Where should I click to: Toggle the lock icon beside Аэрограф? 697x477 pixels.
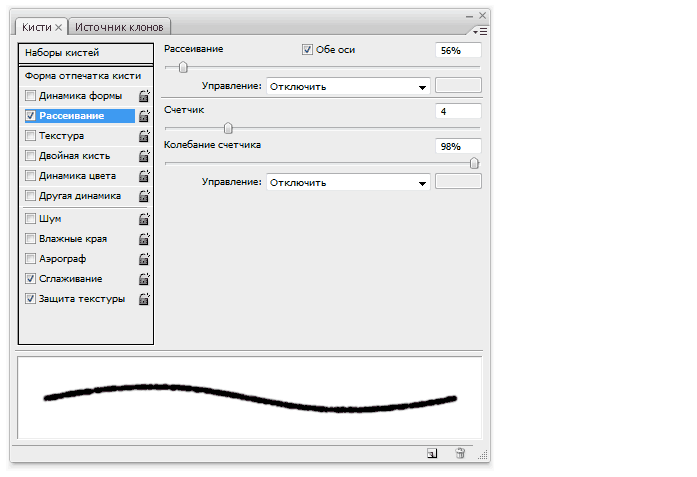point(144,259)
